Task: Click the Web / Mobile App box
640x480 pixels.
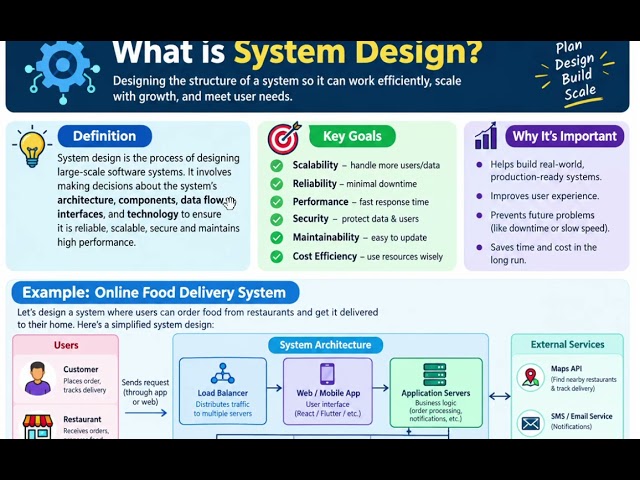Action: (x=328, y=391)
